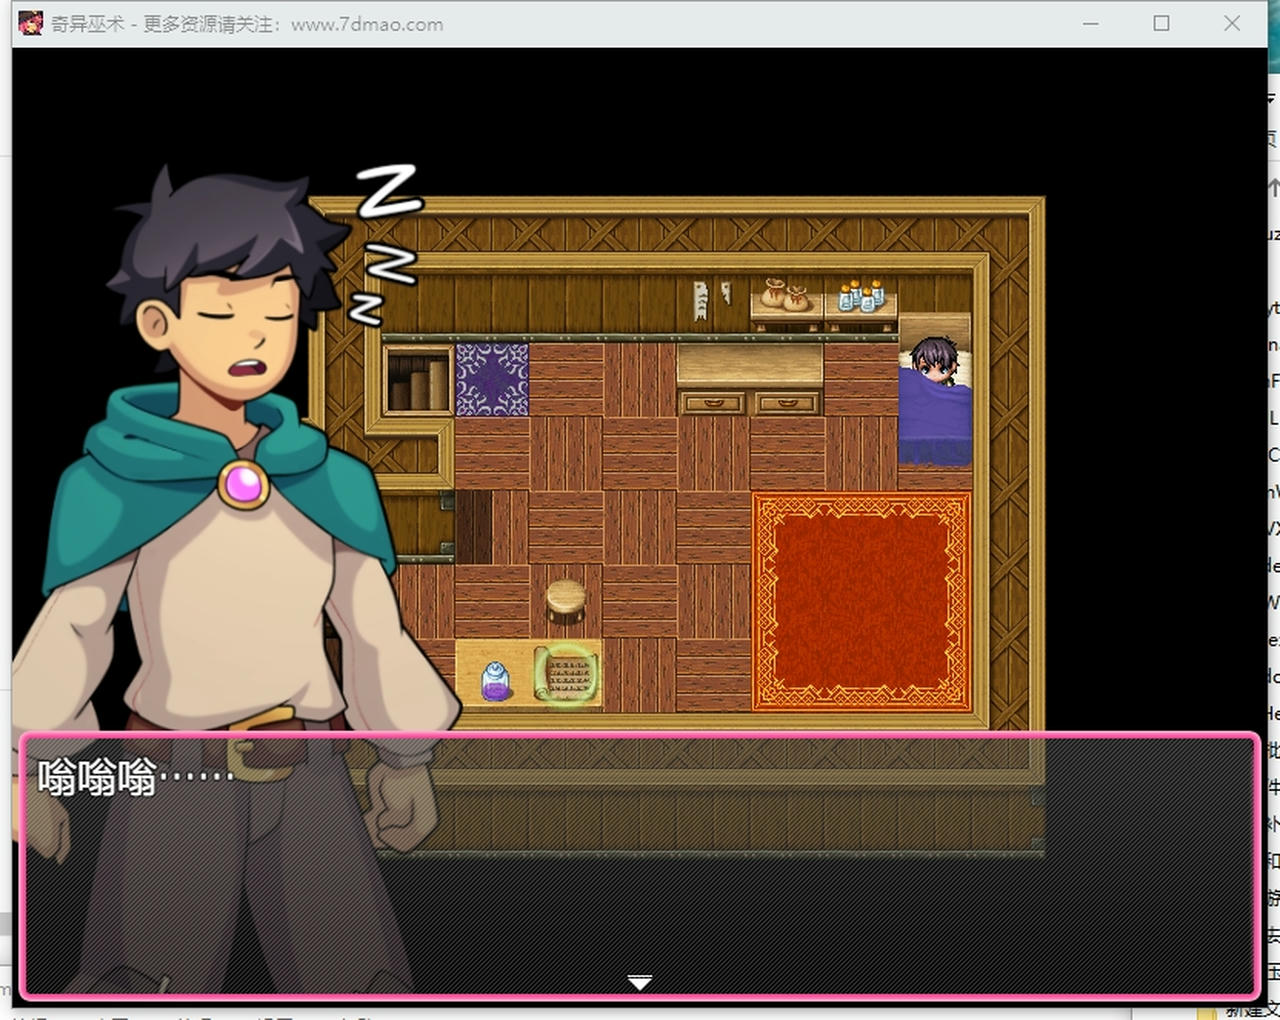Click the bookshelf in the left alcove
The image size is (1280, 1020).
click(417, 381)
